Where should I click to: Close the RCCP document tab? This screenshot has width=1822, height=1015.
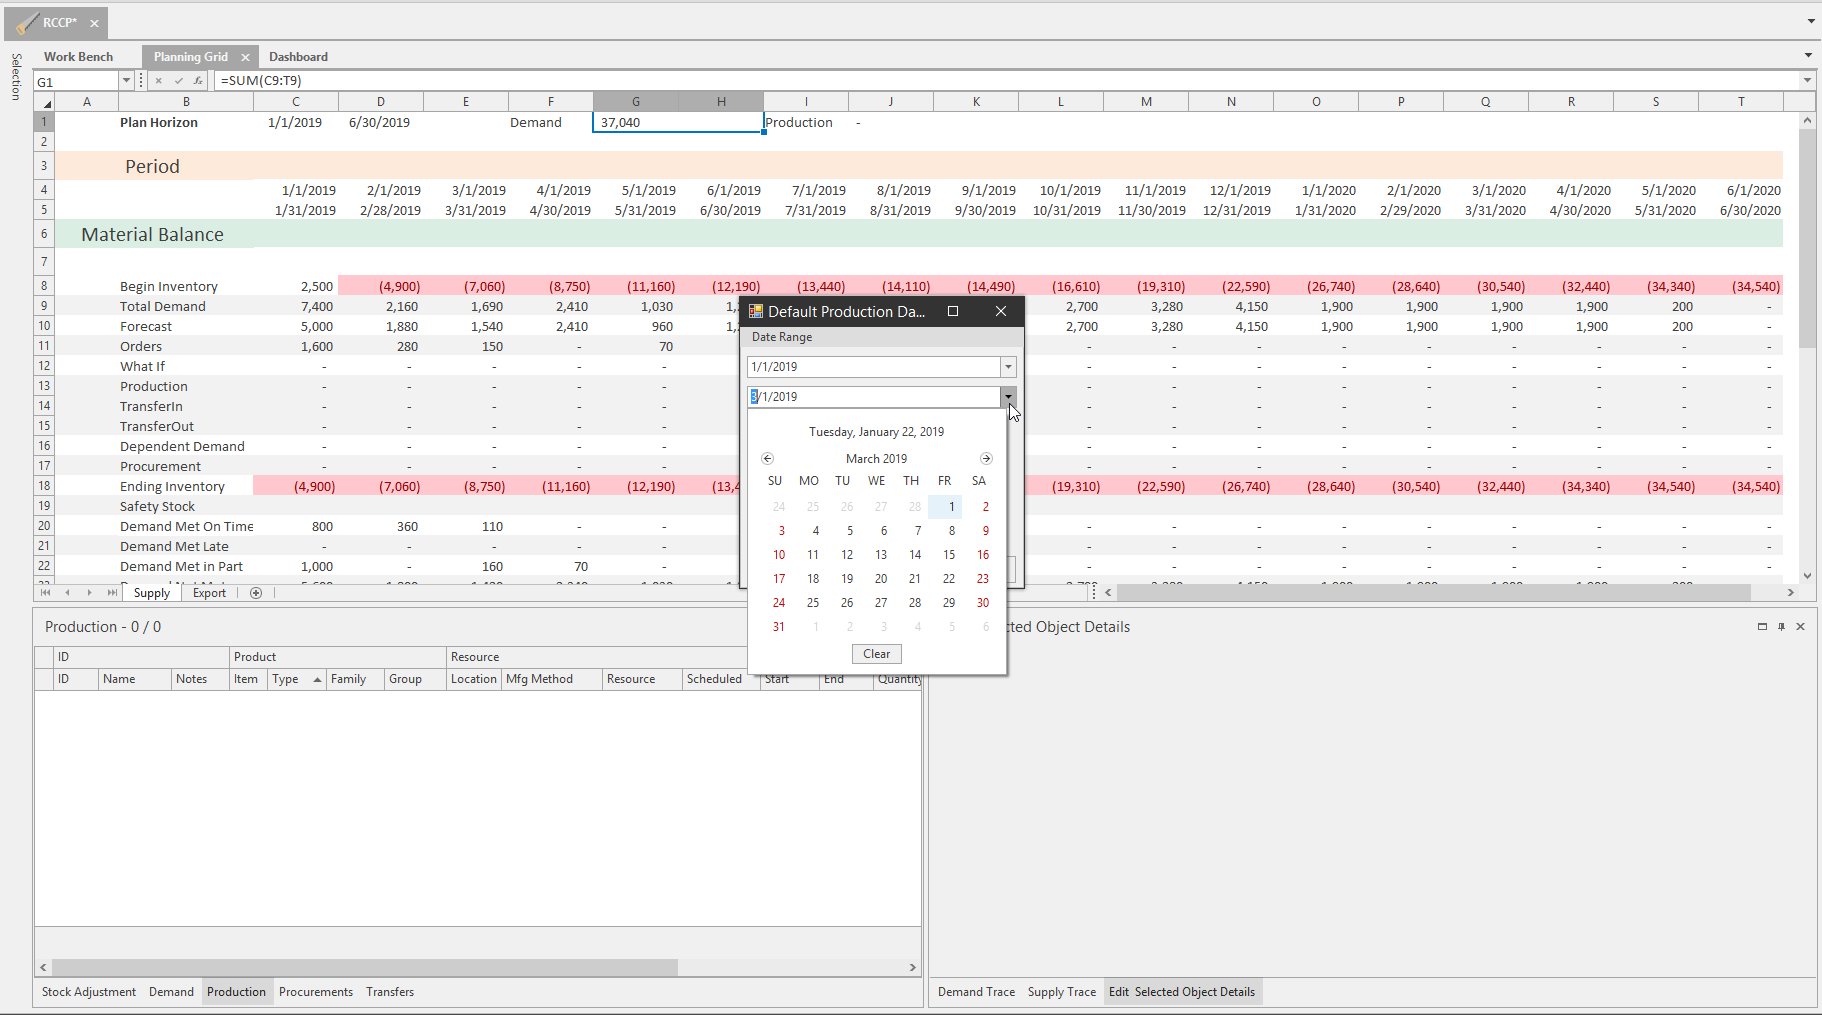pos(94,23)
